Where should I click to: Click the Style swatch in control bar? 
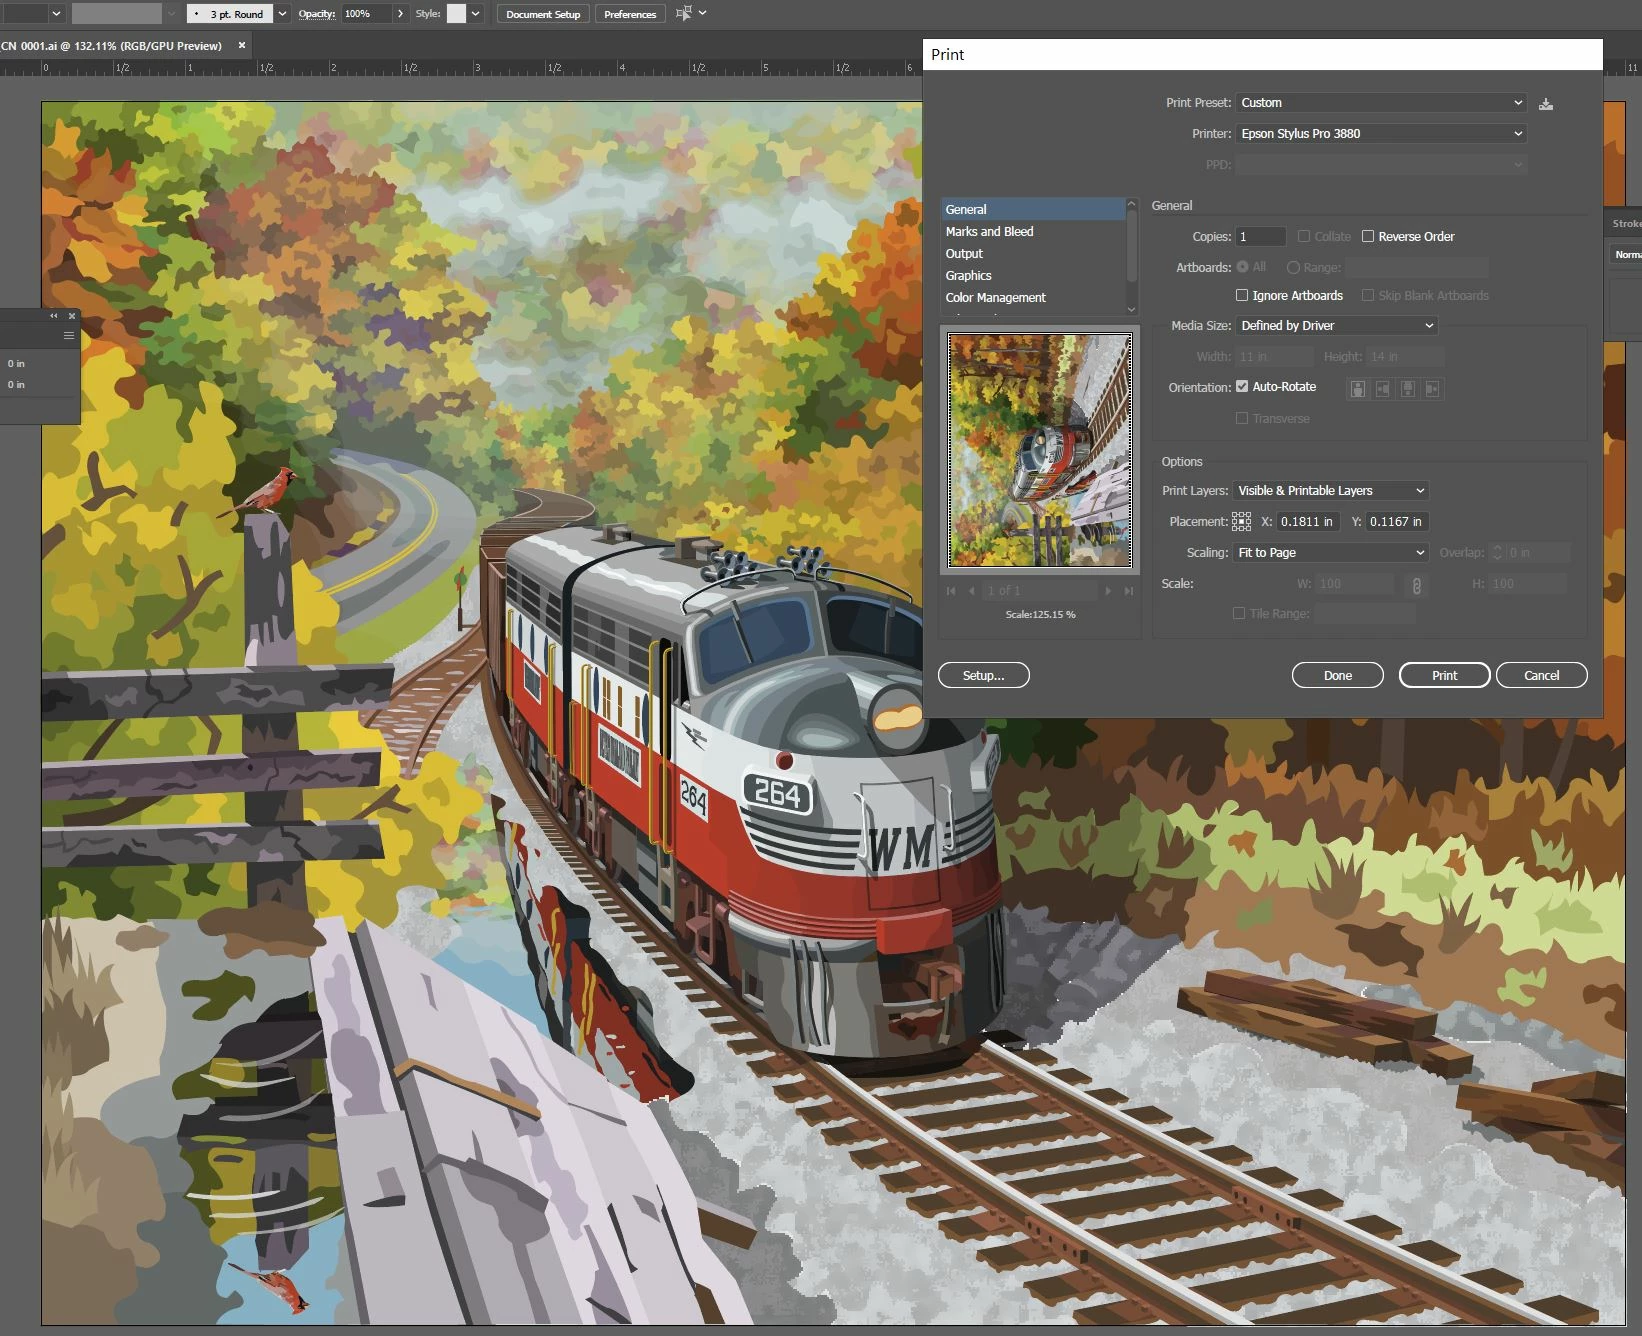[456, 13]
